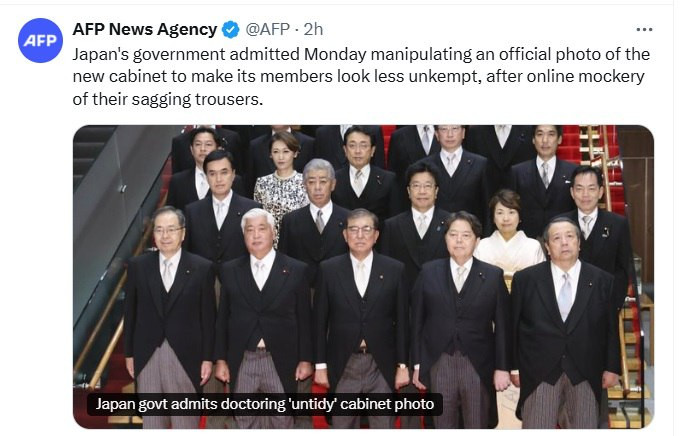692x436 pixels.
Task: Click the word 'Monday' in the tweet
Action: click(335, 54)
